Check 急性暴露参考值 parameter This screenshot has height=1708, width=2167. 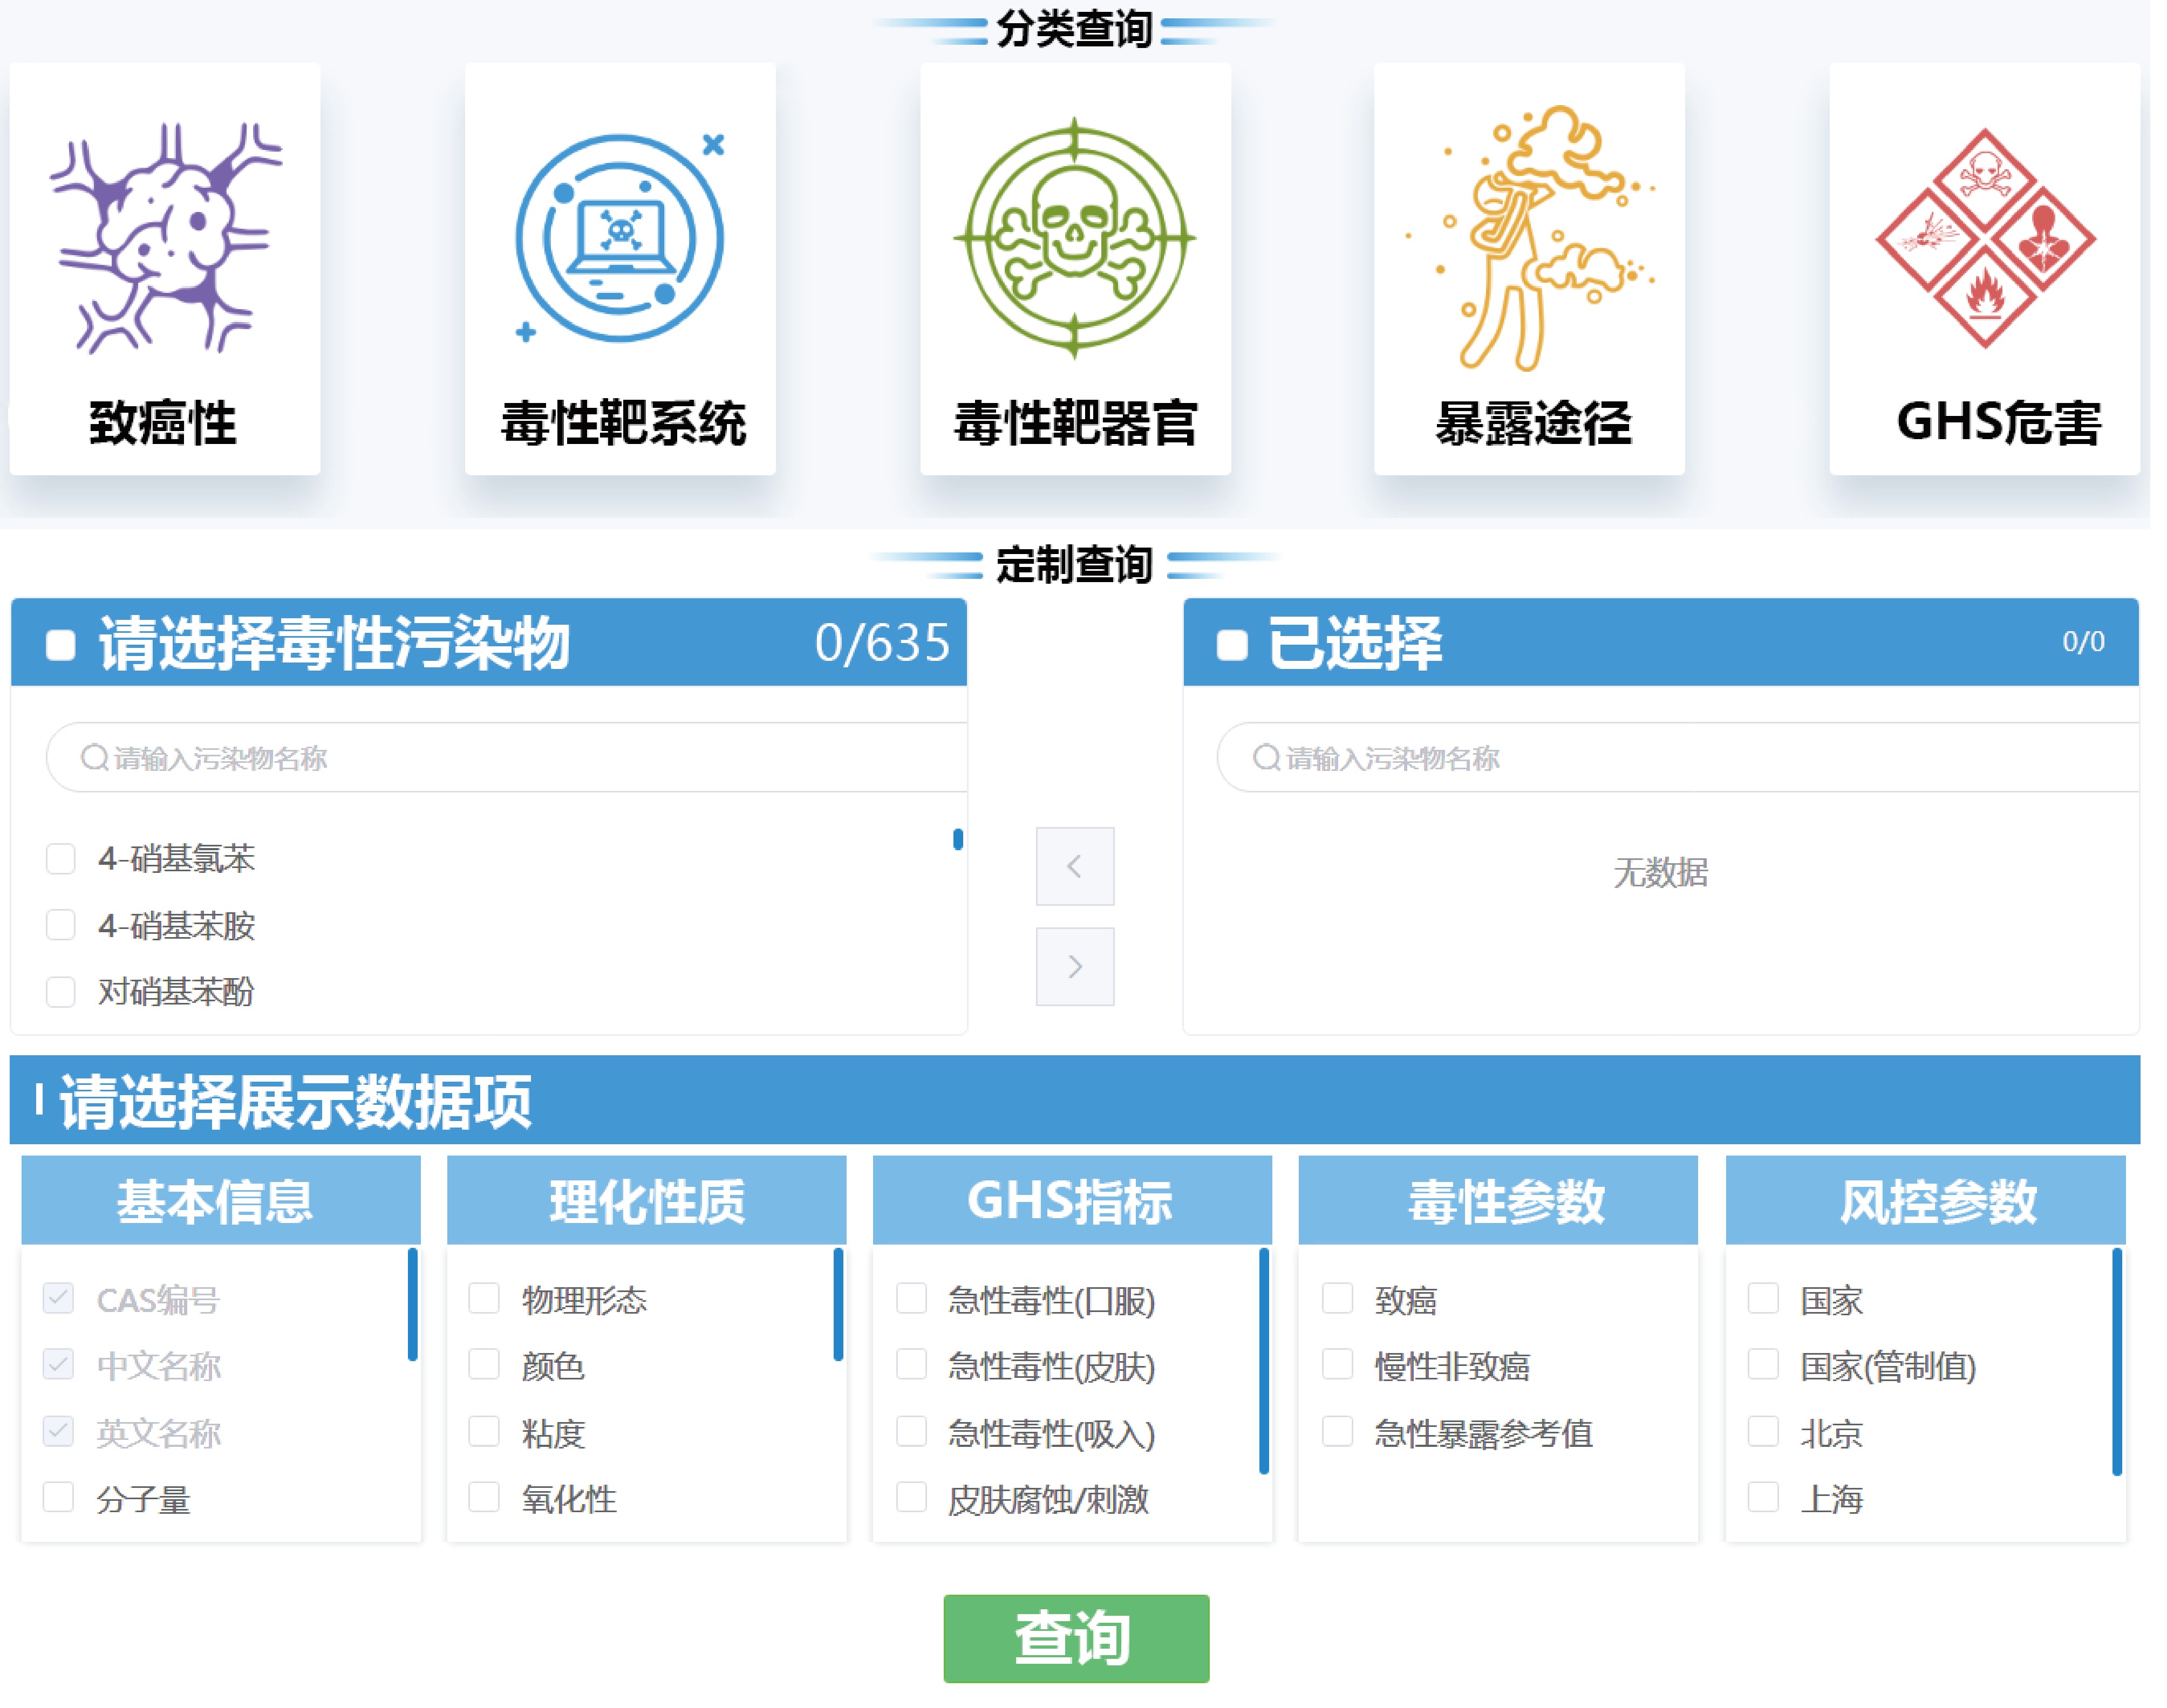click(x=1337, y=1431)
